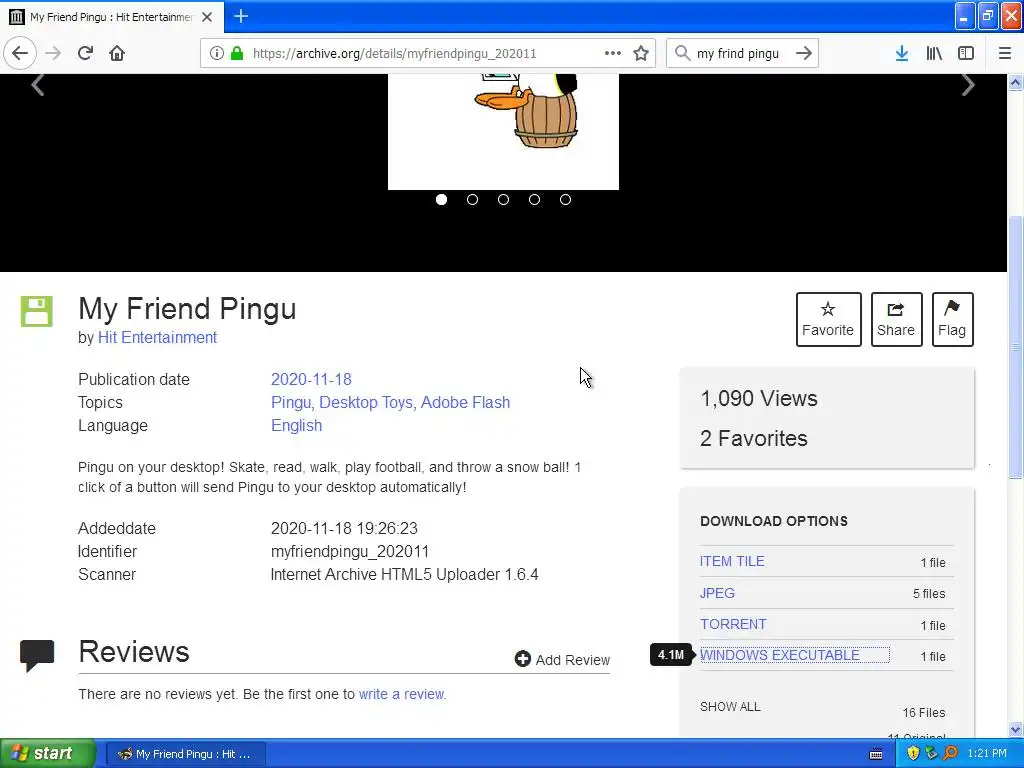Download the TORRENT file option
1024x768 pixels.
pyautogui.click(x=733, y=624)
